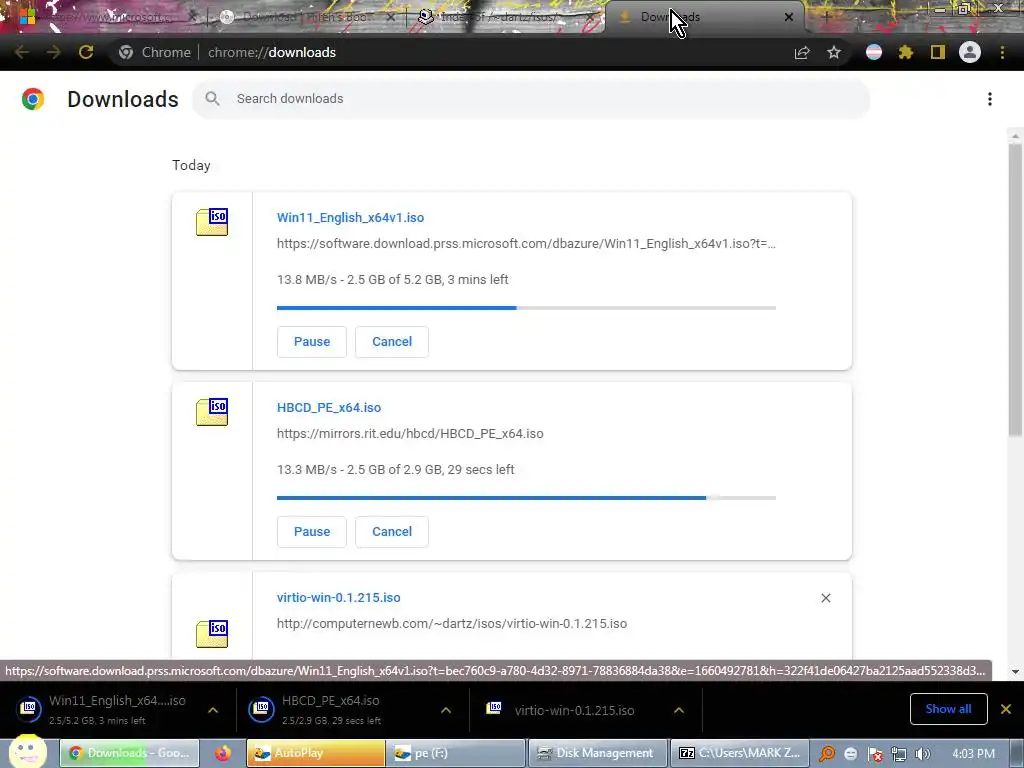Click the Chrome logo next to Downloads
Screen dimensions: 1024x768
coord(33,99)
